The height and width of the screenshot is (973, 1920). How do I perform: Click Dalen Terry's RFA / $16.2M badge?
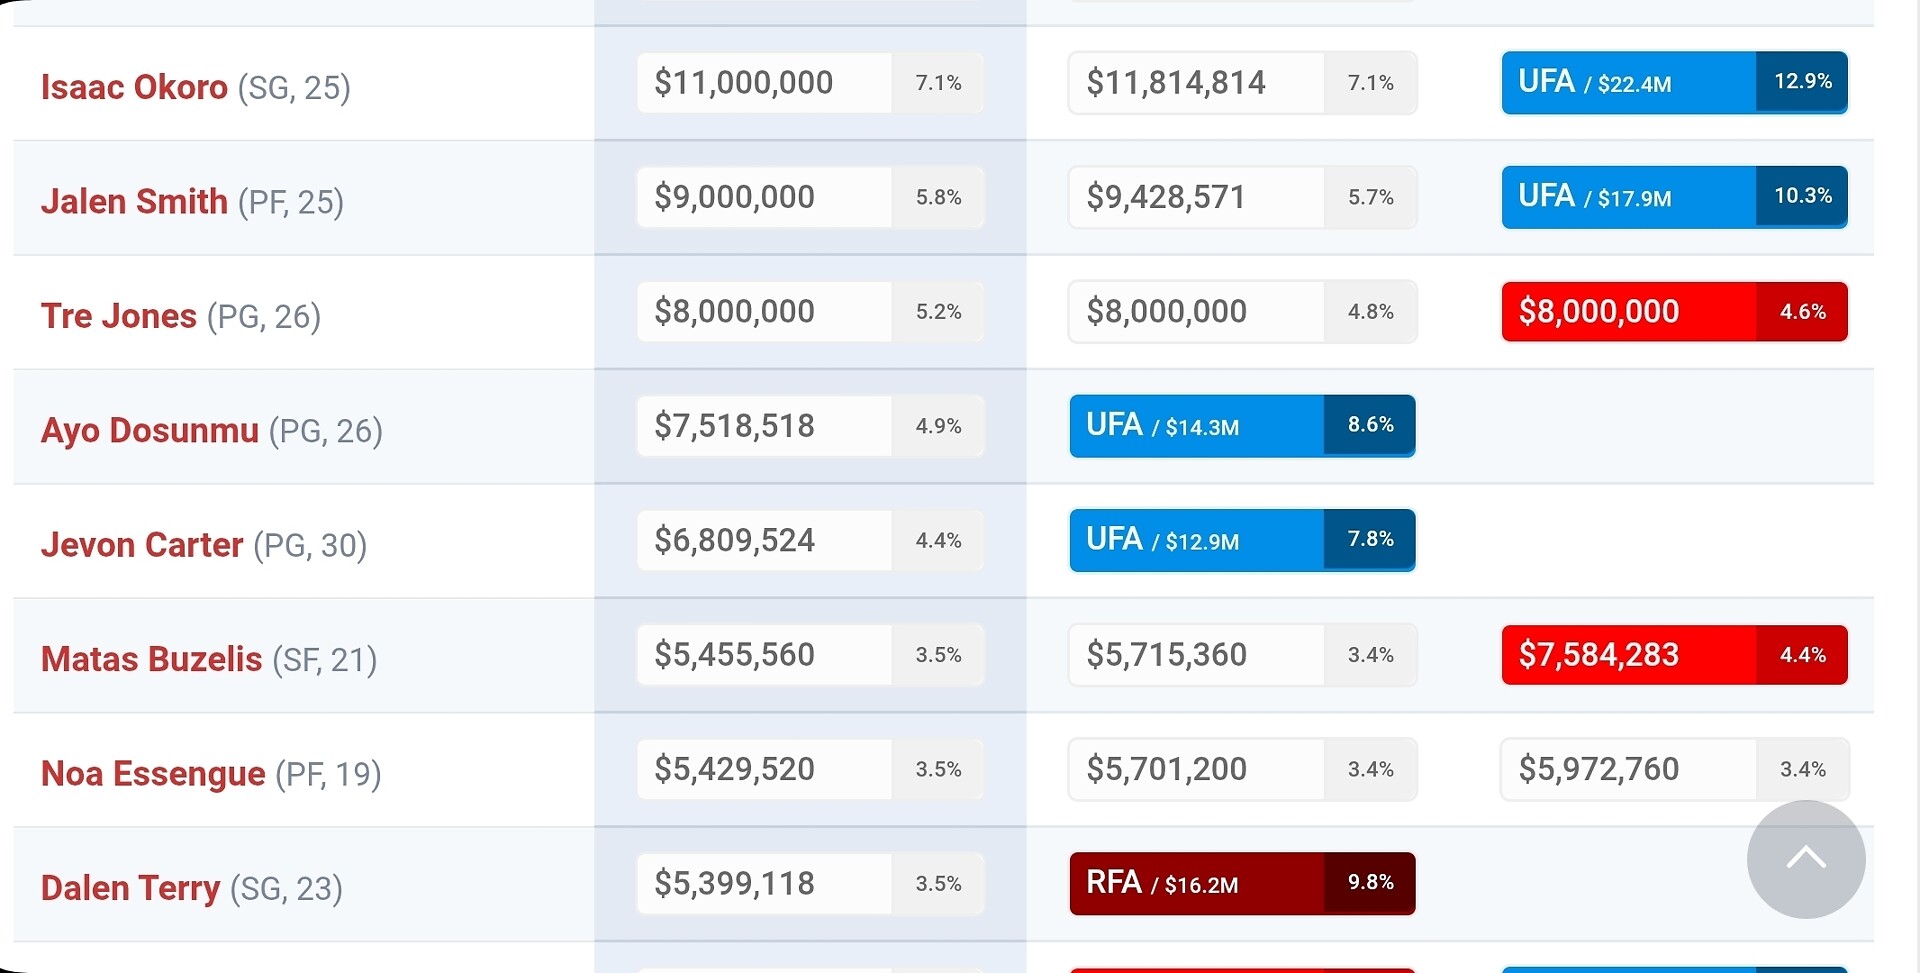(x=1241, y=883)
